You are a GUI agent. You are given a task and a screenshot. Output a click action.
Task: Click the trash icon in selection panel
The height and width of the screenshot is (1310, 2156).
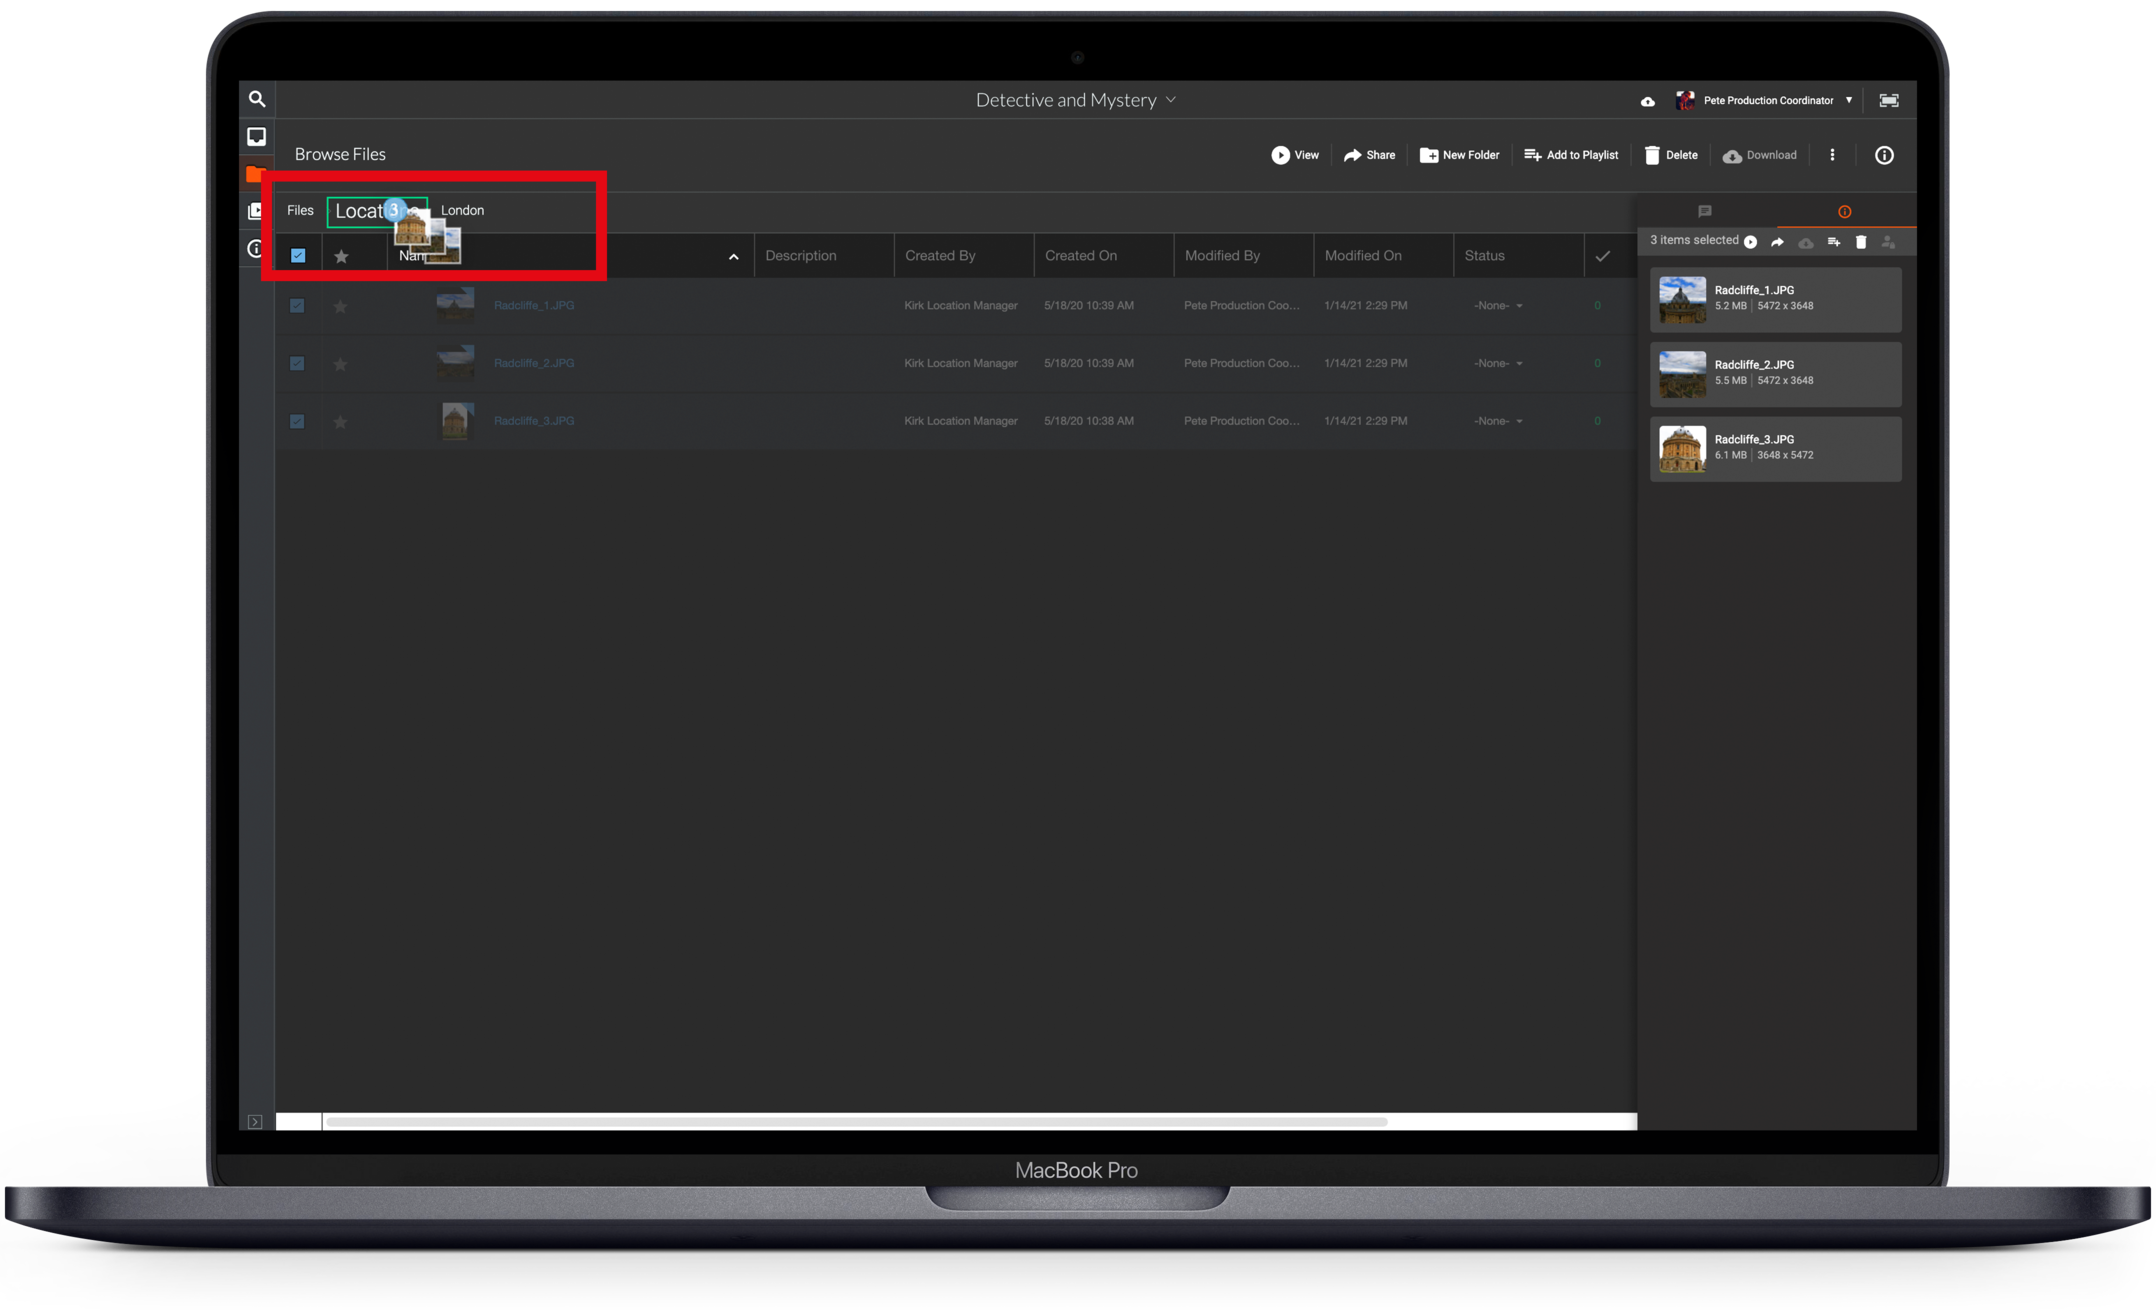[1861, 242]
